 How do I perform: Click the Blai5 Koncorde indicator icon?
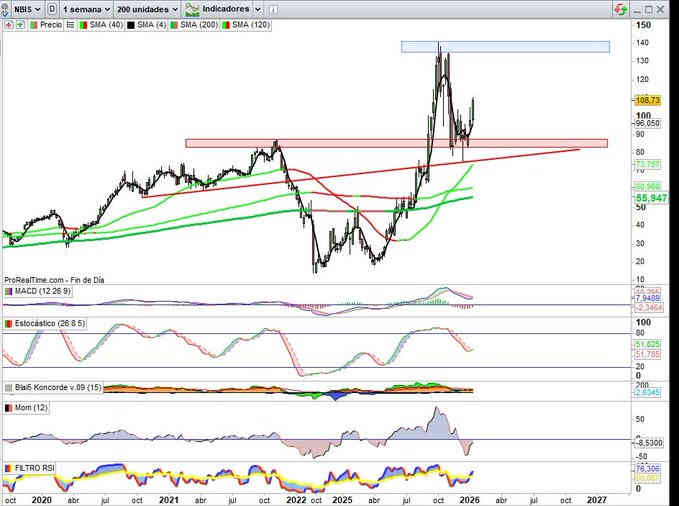click(8, 388)
